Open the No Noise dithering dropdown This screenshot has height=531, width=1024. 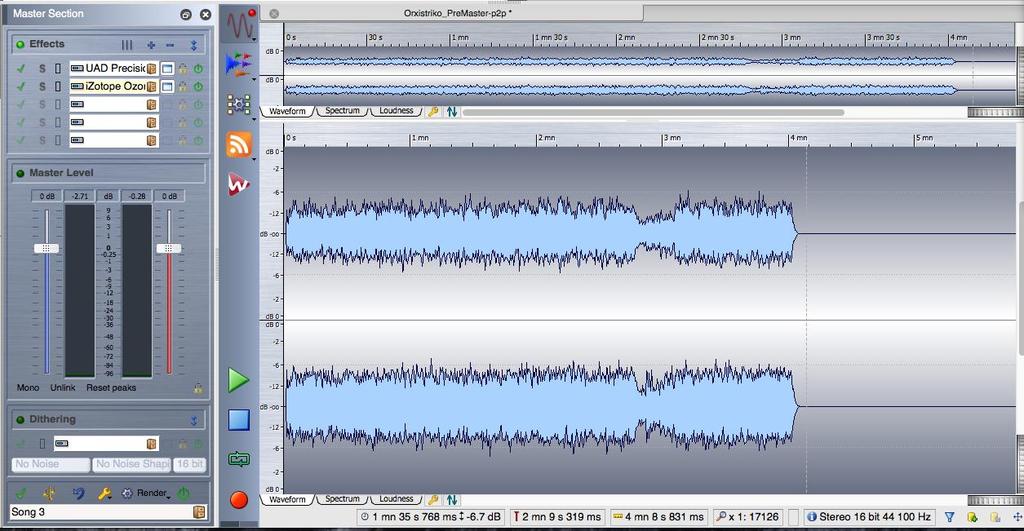coord(51,464)
